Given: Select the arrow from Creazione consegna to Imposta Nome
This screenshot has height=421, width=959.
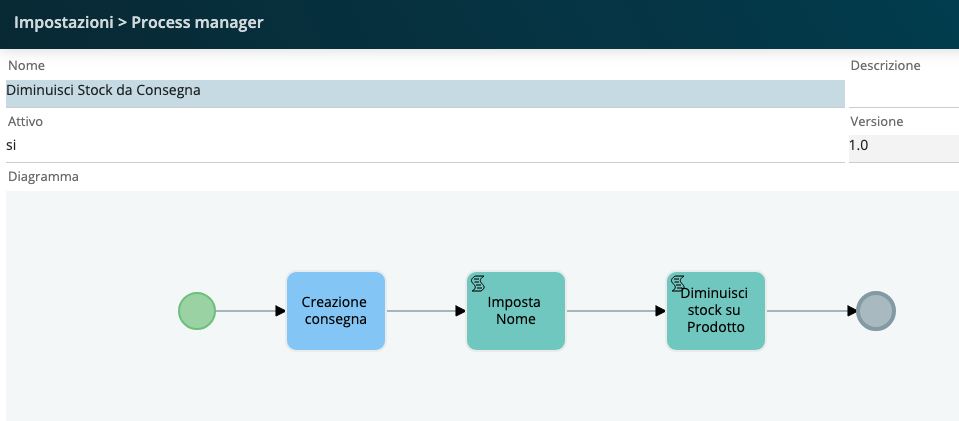Looking at the screenshot, I should (426, 311).
